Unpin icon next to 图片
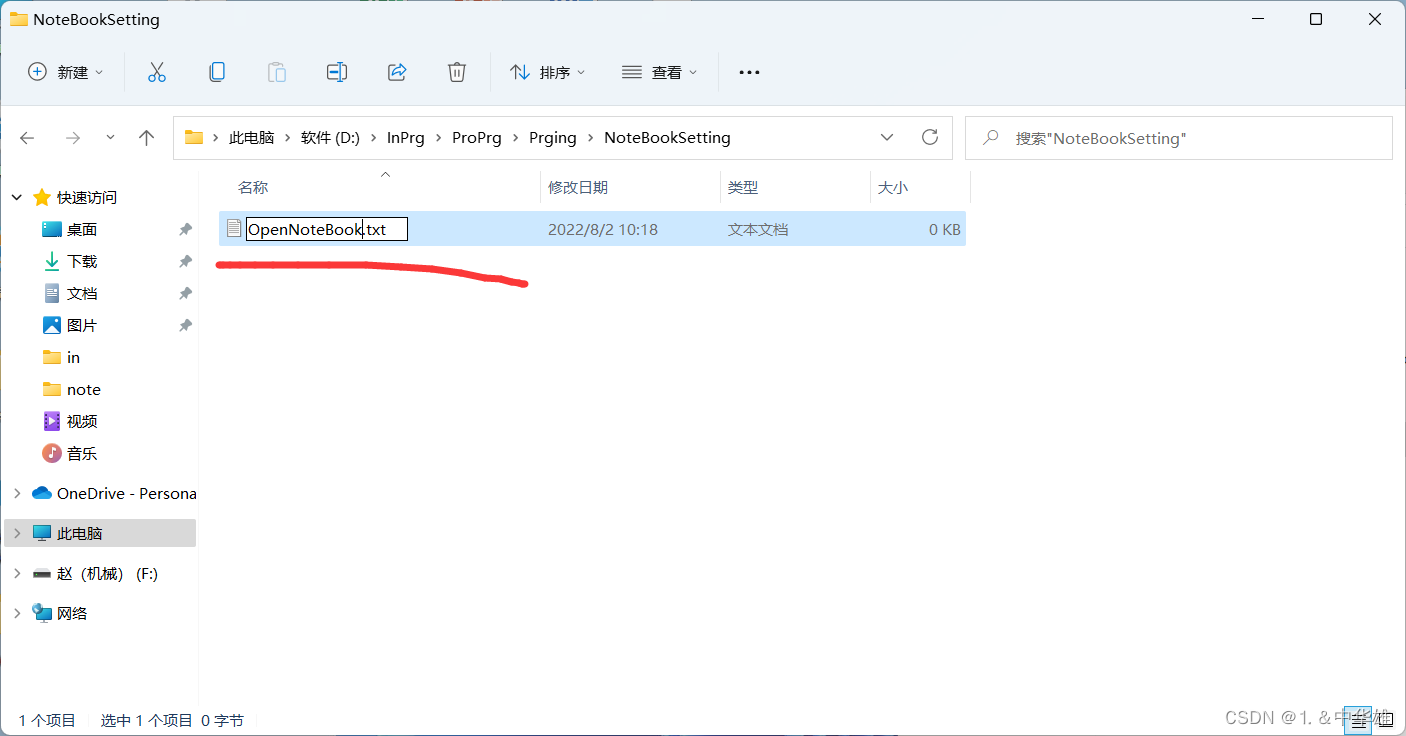Image resolution: width=1406 pixels, height=736 pixels. tap(185, 325)
